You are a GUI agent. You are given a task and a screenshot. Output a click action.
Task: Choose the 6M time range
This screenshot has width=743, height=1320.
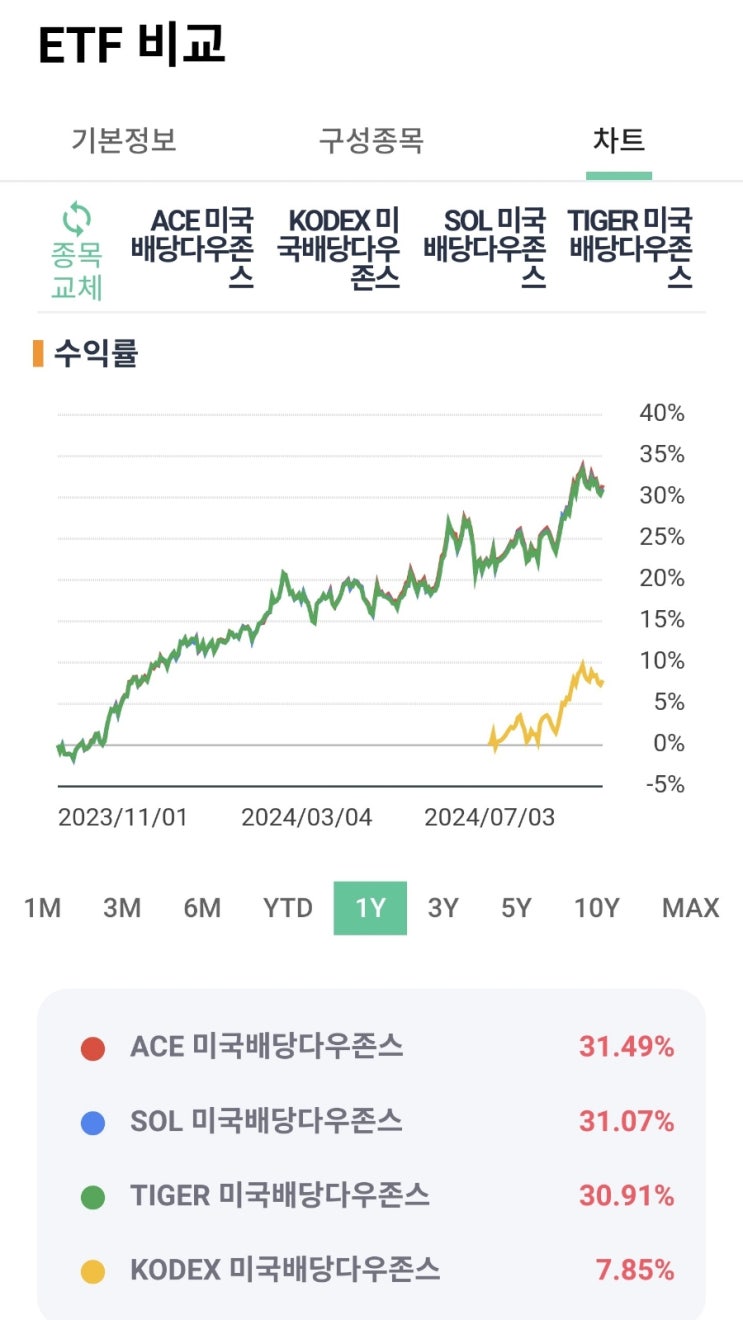point(202,908)
